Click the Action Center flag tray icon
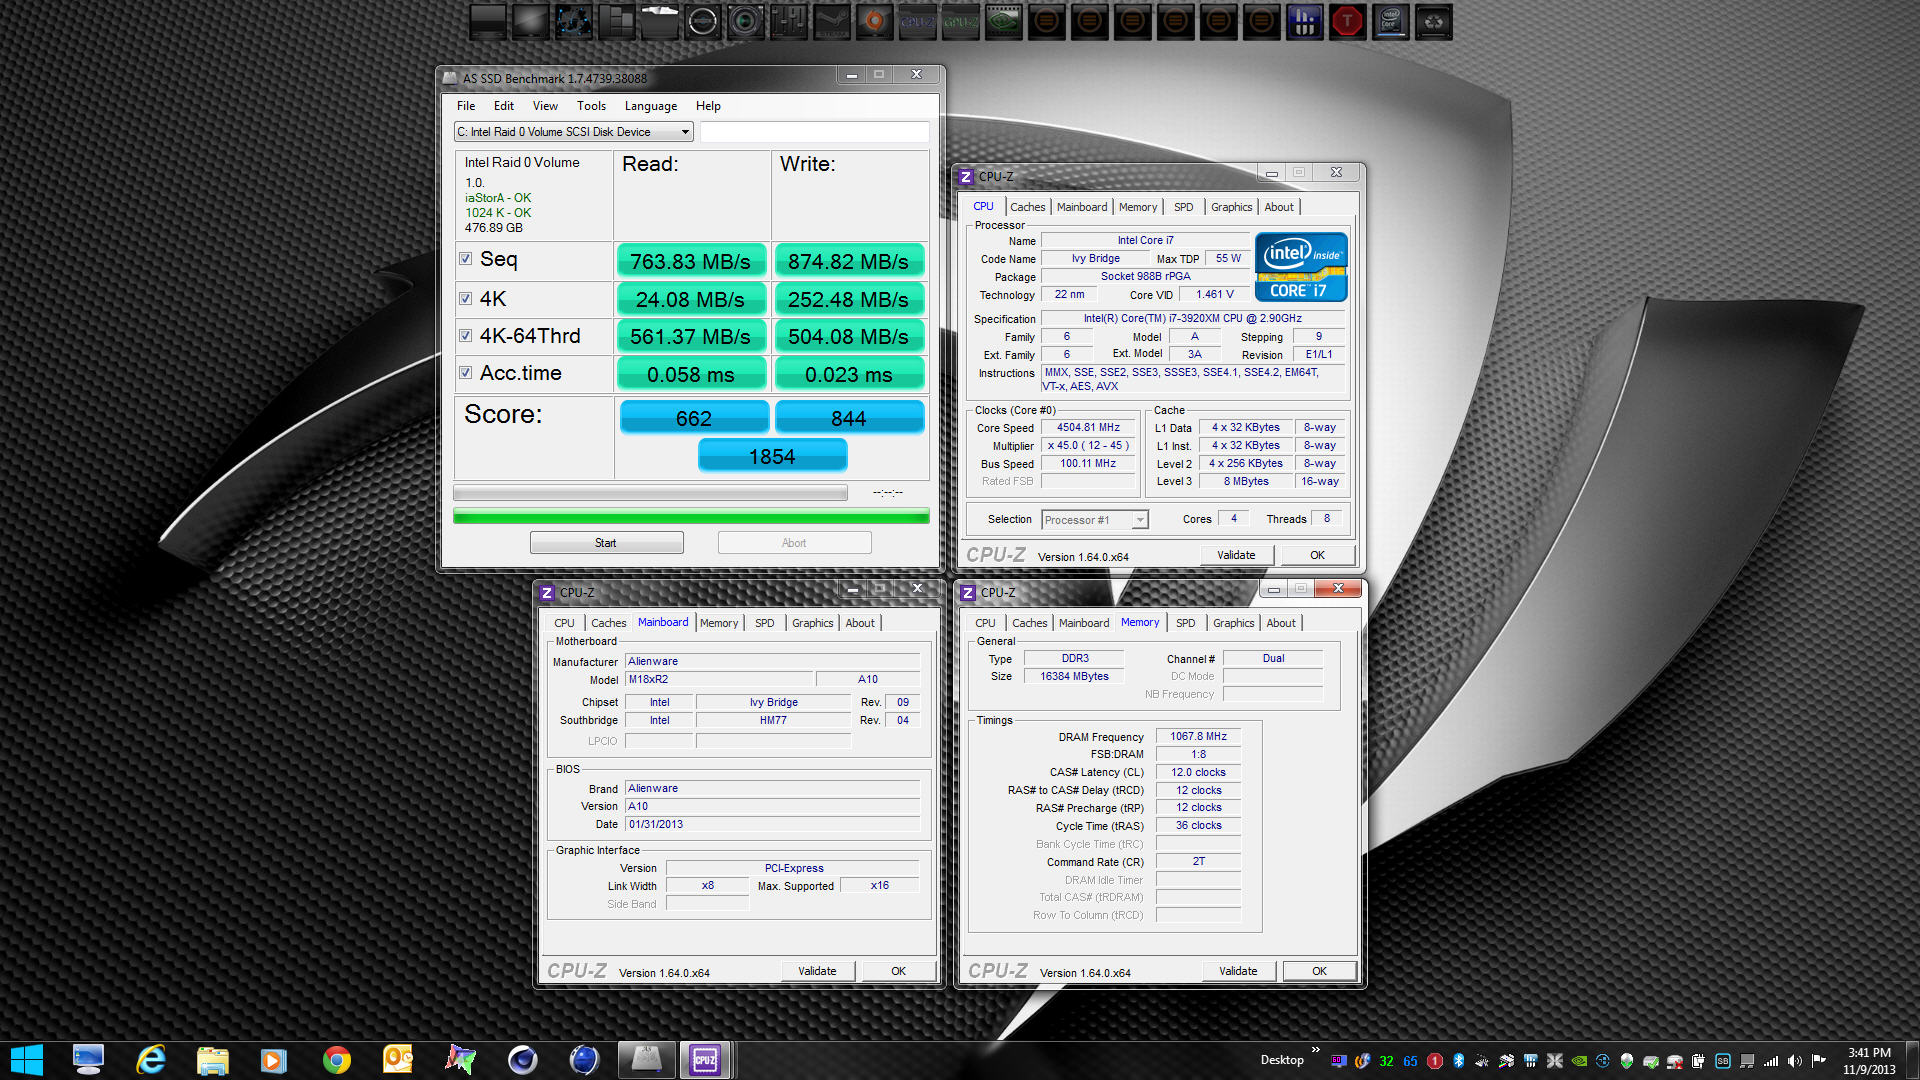 (x=1819, y=1061)
